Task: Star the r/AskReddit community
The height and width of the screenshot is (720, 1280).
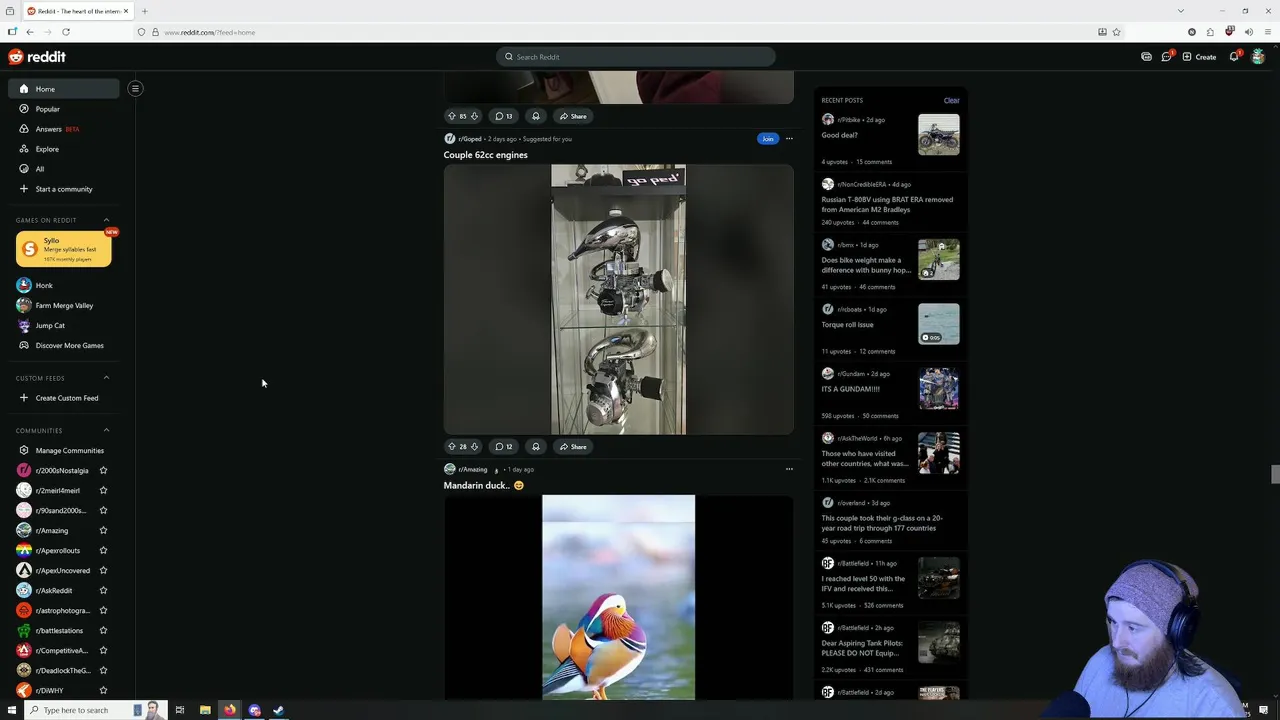Action: [x=103, y=590]
